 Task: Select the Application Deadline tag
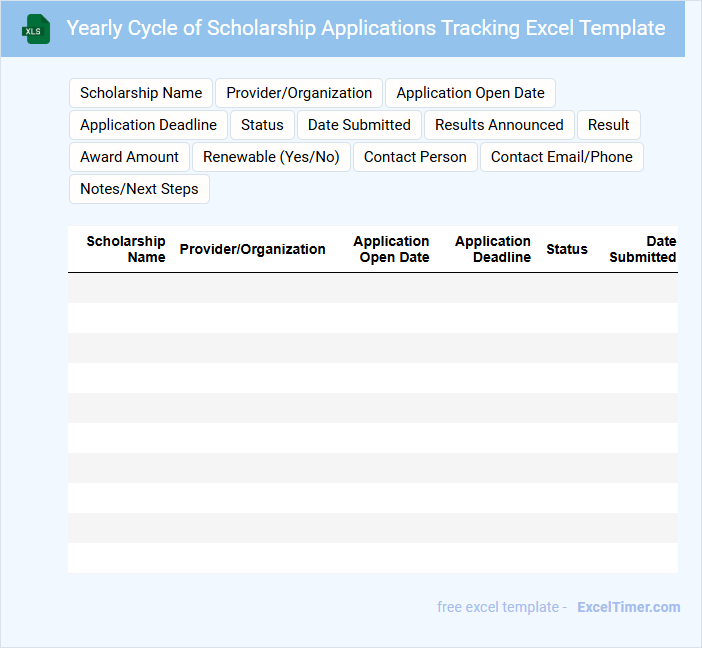[x=148, y=125]
